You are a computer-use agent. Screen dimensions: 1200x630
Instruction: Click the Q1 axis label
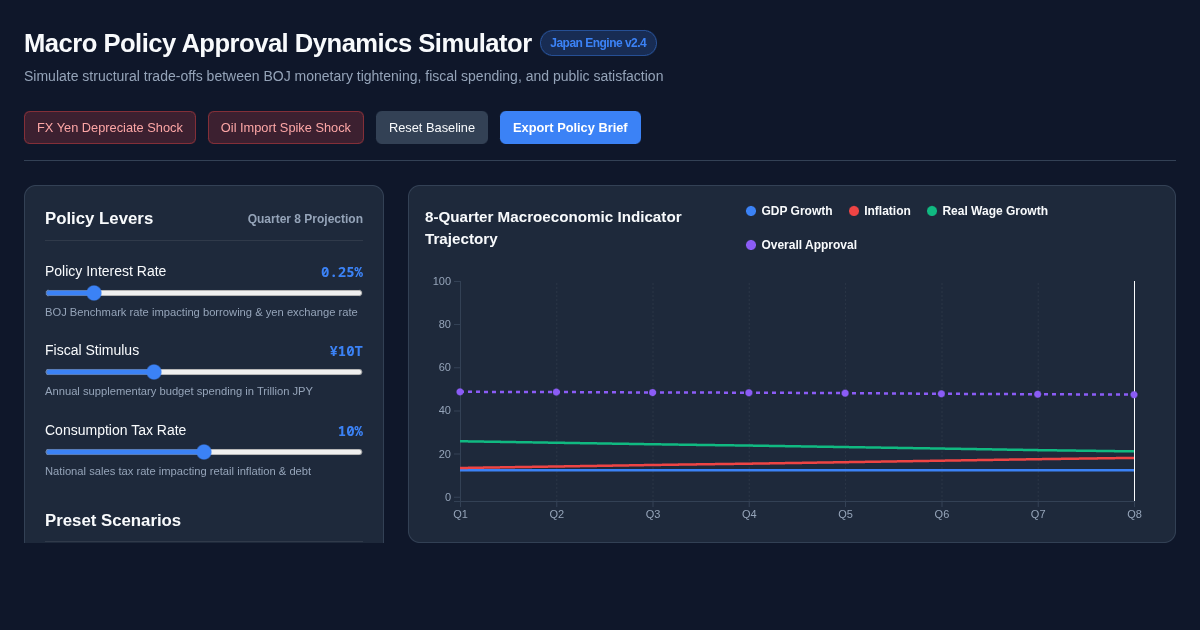coord(460,514)
